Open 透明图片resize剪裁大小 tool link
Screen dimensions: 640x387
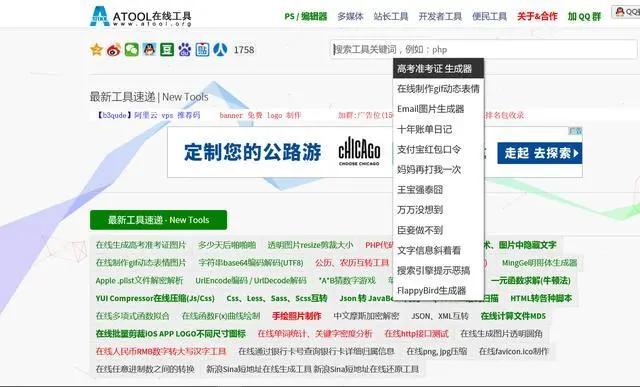point(310,245)
